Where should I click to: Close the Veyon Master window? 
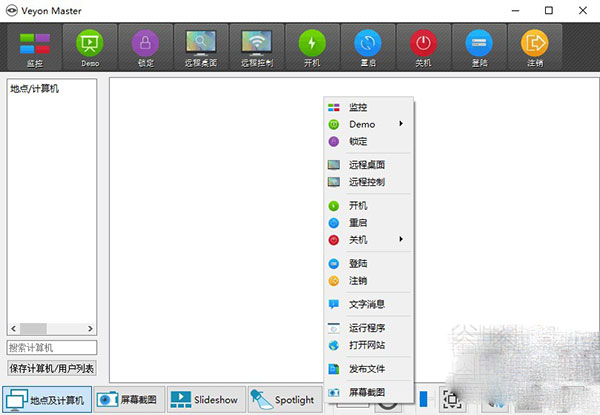(x=582, y=11)
